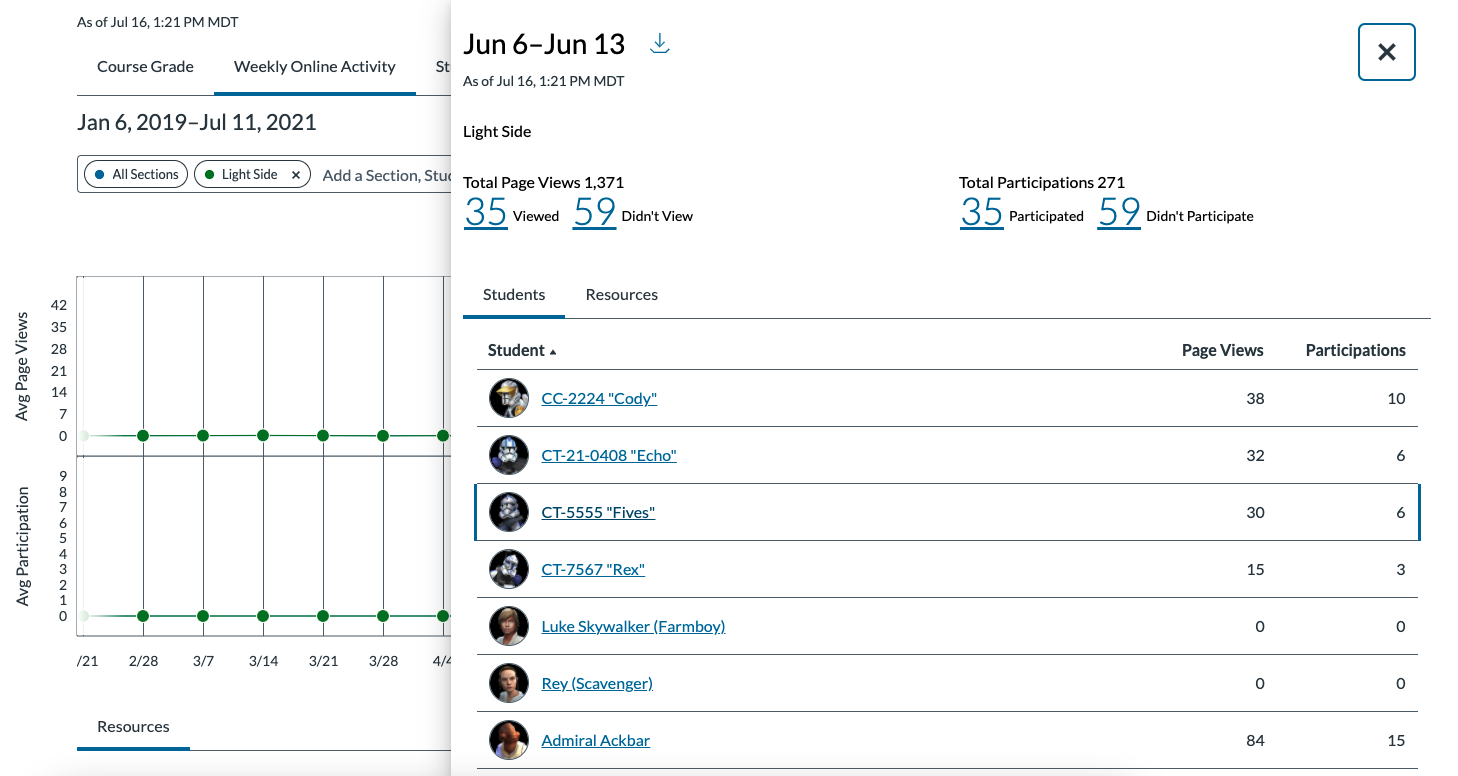Select the 3/28 participation data point
This screenshot has height=776, width=1458.
click(x=383, y=616)
